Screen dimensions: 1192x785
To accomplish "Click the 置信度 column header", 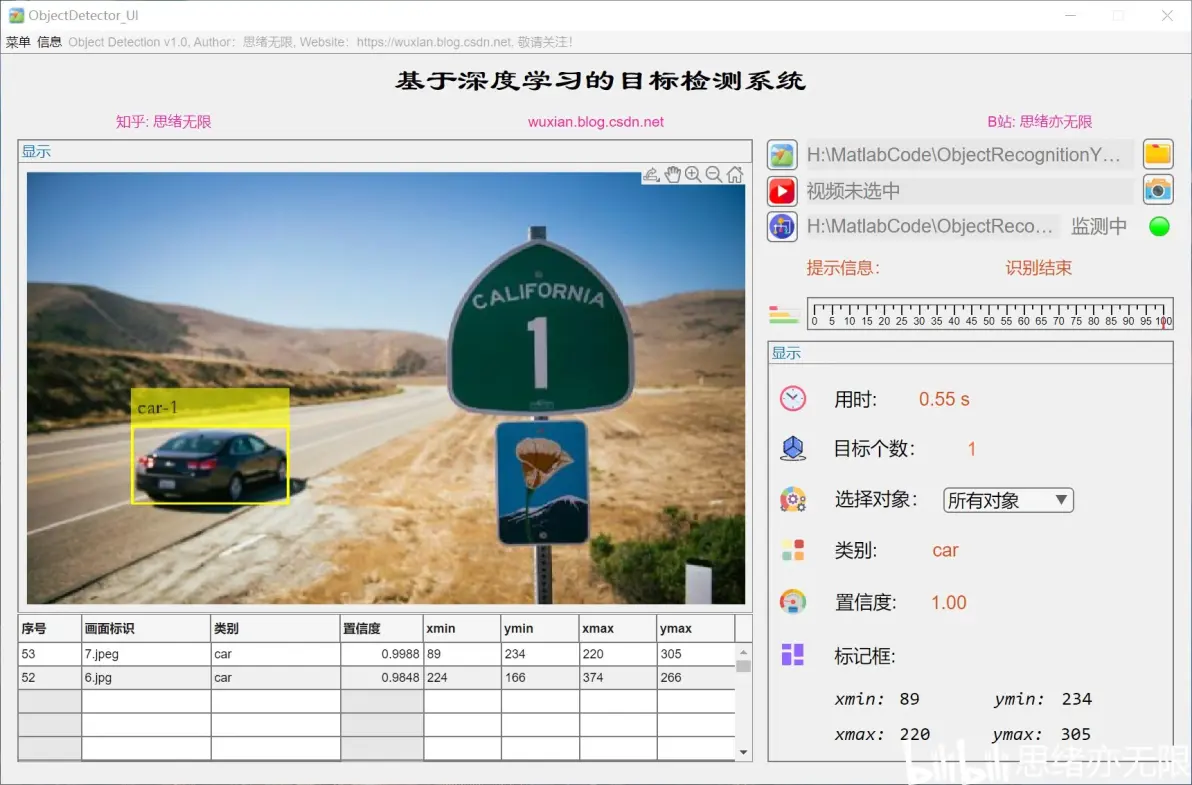I will (382, 628).
